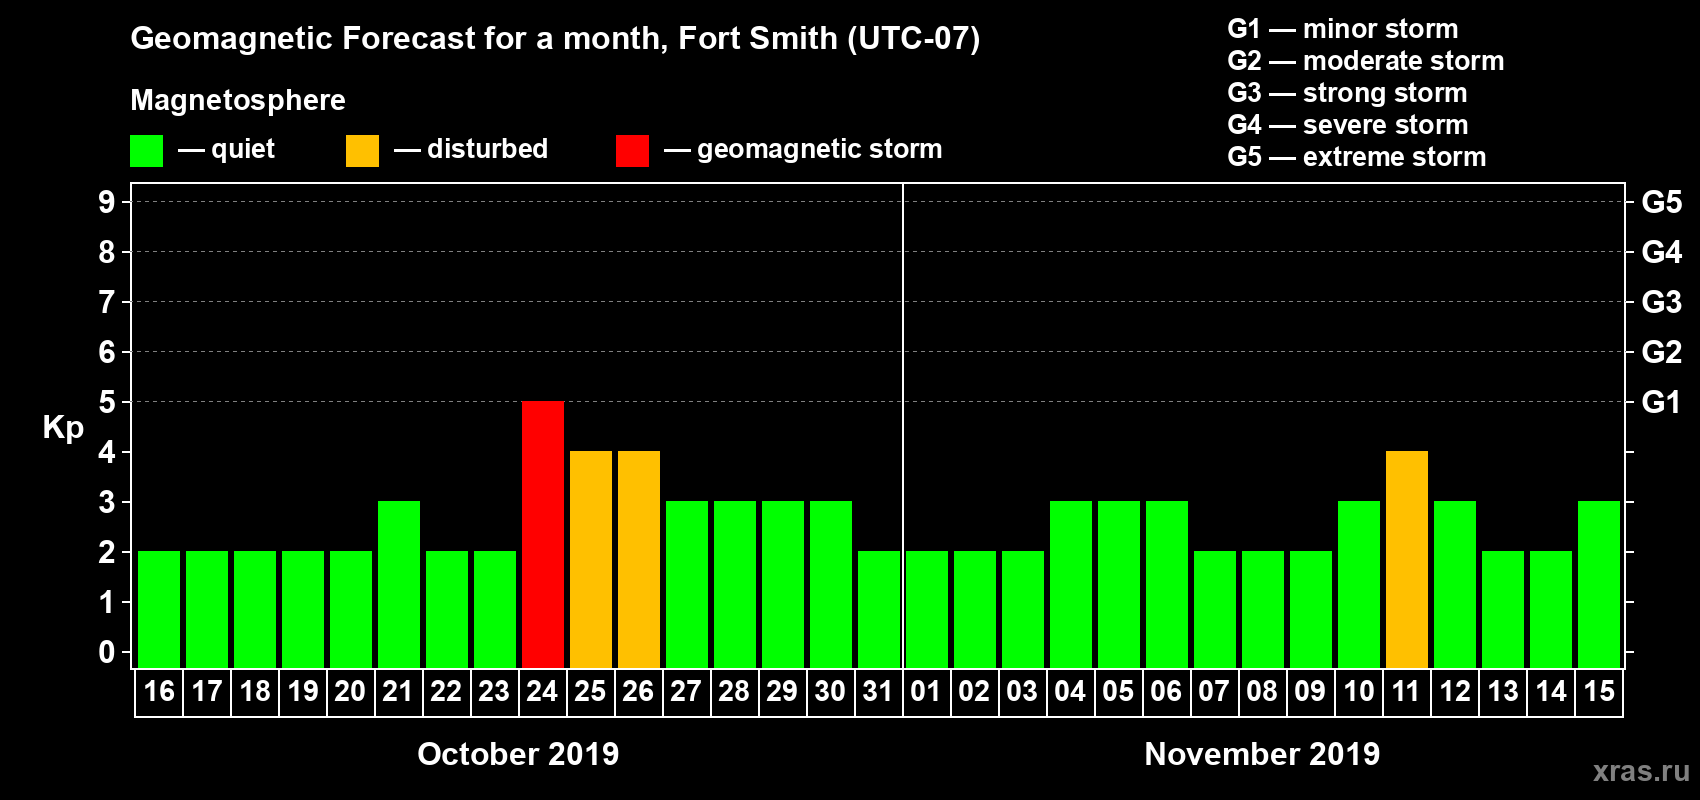Click the G2 — moderate storm legend line
Screen dimensions: 1700x800
[1366, 61]
